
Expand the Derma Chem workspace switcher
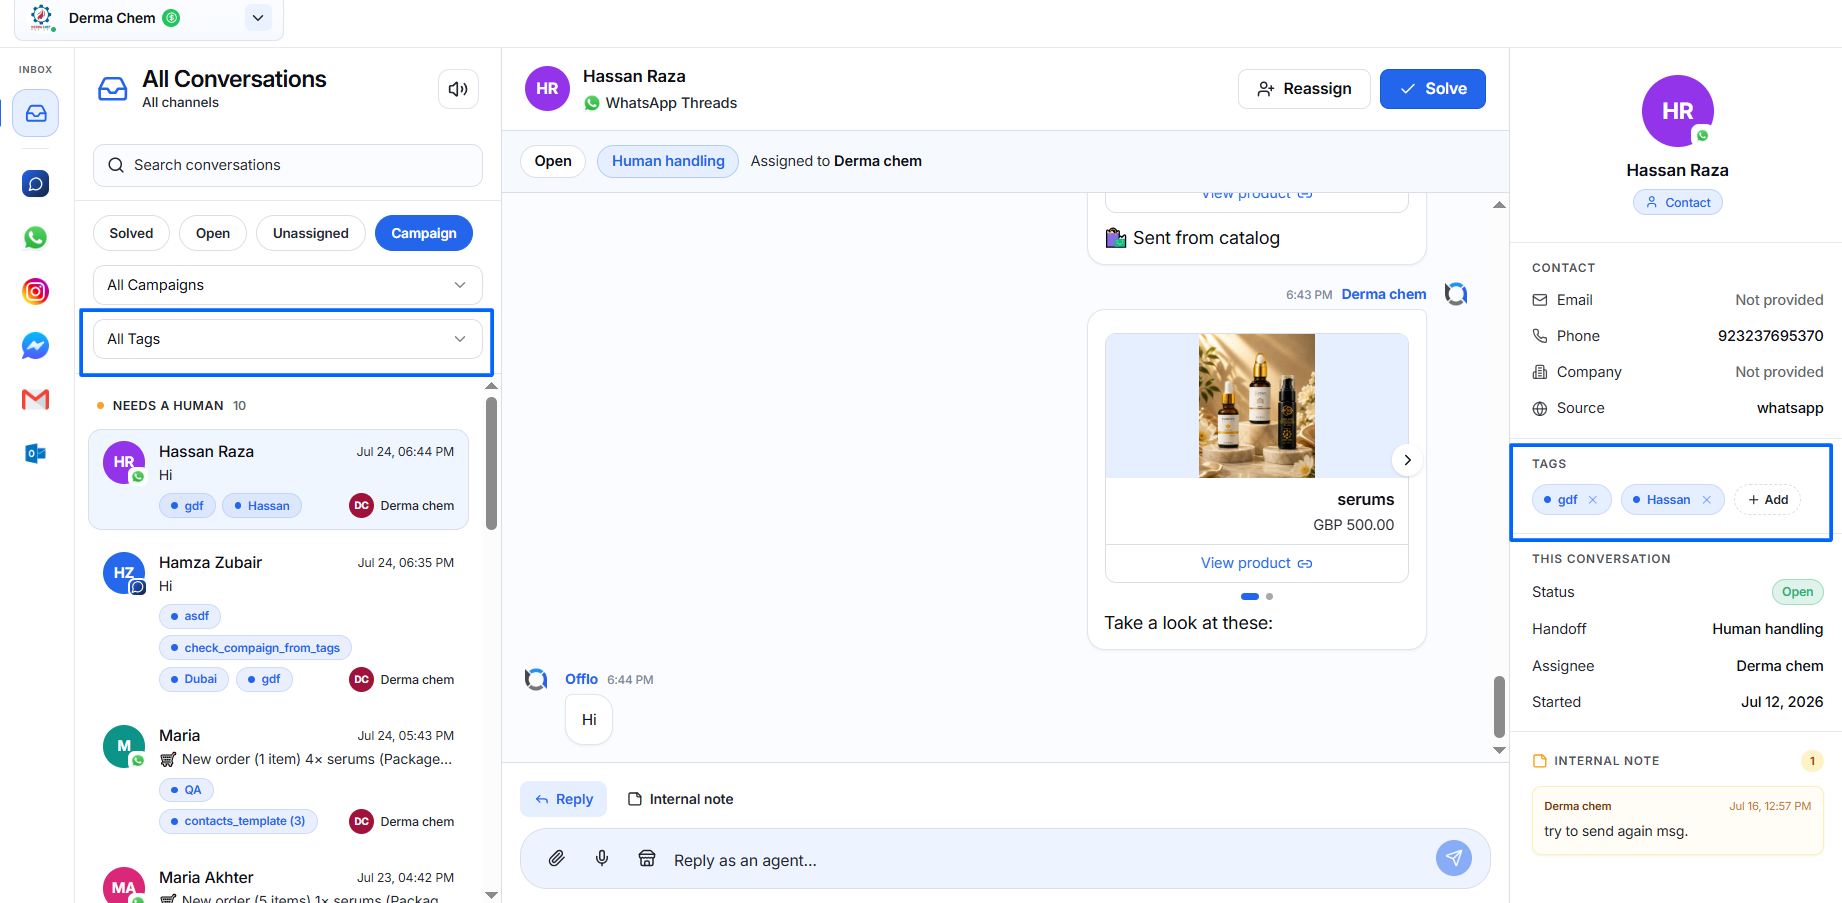click(x=258, y=18)
